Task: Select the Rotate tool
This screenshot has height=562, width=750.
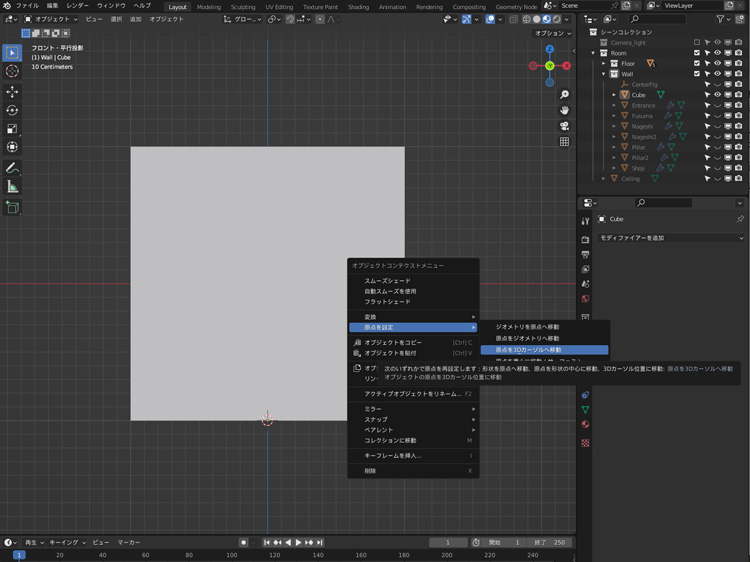Action: (12, 110)
